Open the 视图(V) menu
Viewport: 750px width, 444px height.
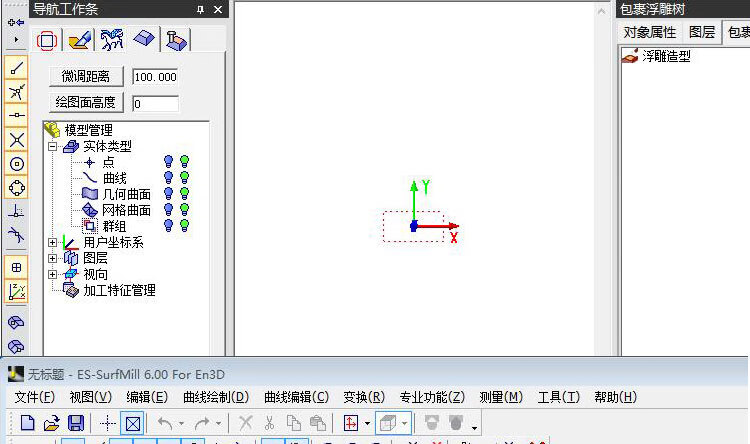pos(90,397)
